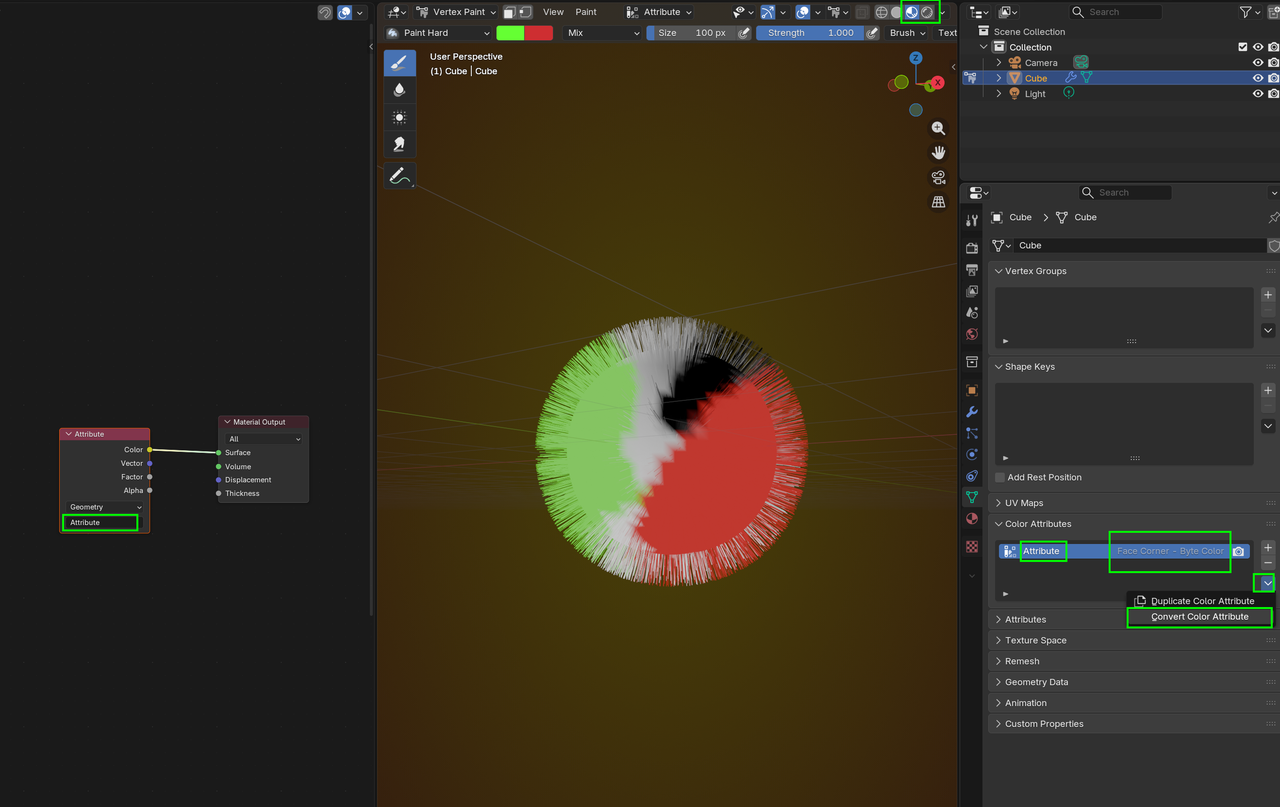Open the Paint menu

tap(586, 12)
